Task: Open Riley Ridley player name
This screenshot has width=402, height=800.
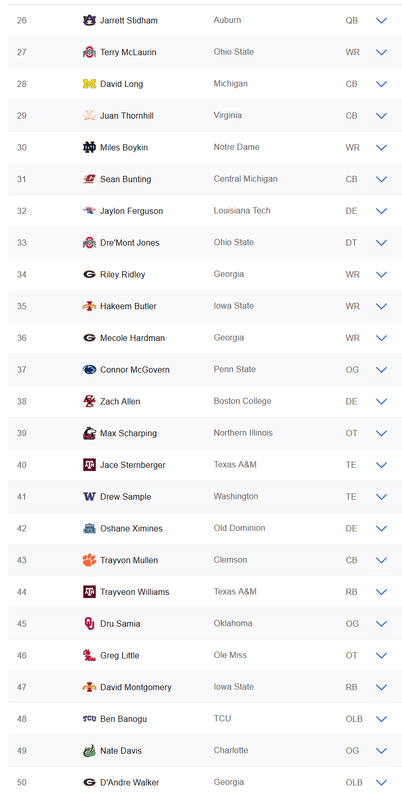Action: [x=122, y=274]
